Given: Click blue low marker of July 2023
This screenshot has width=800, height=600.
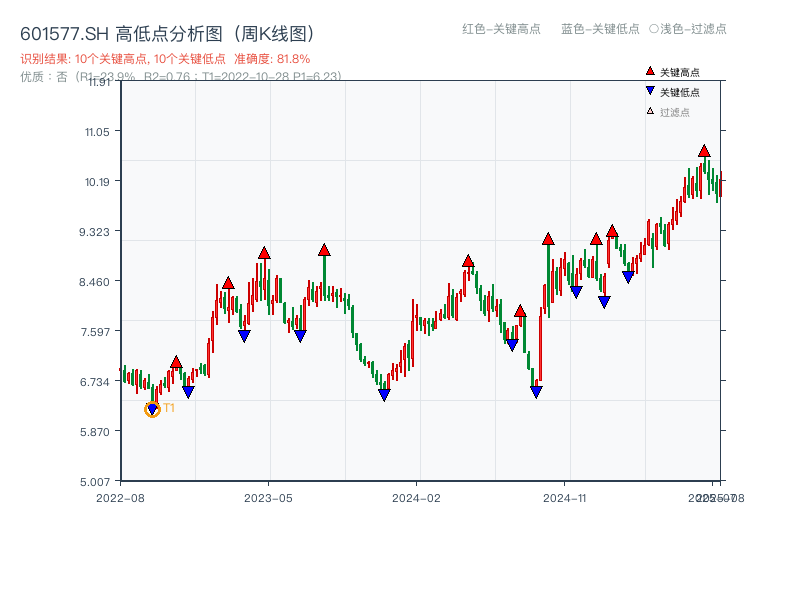Looking at the screenshot, I should point(300,336).
